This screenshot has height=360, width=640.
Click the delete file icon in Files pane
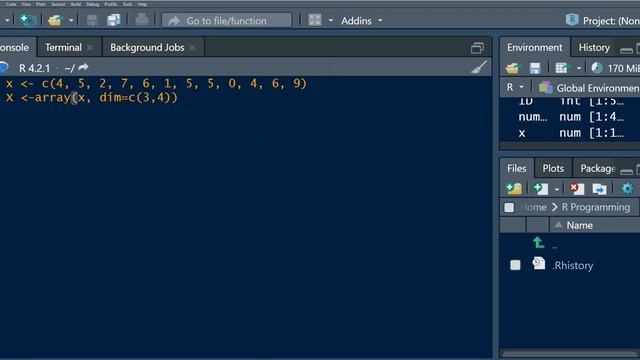pos(577,188)
